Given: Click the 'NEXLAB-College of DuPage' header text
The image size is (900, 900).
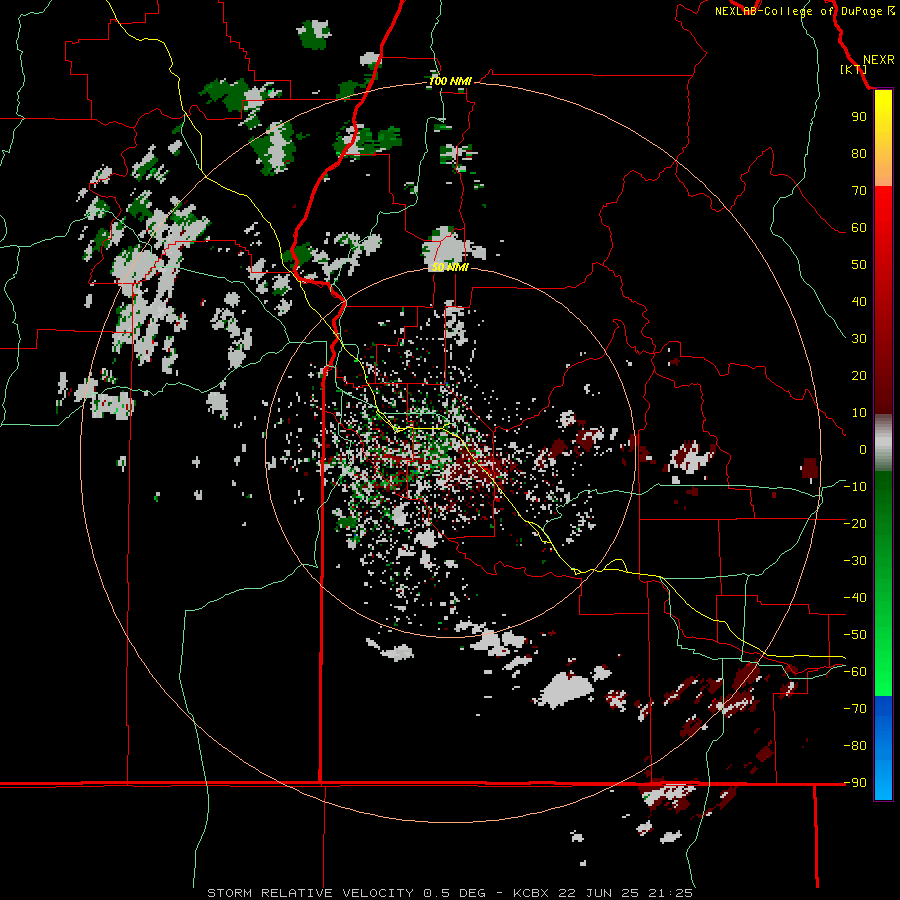Looking at the screenshot, I should pyautogui.click(x=798, y=11).
